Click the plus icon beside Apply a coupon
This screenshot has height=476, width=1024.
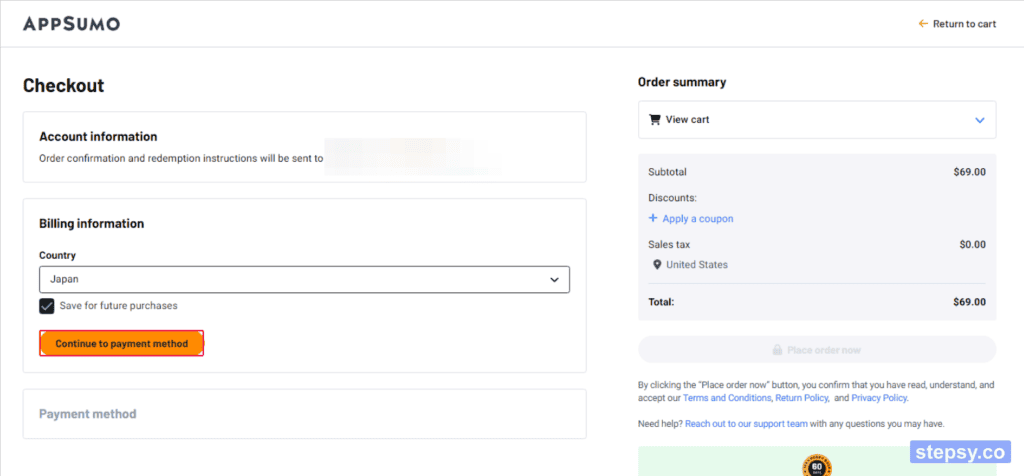652,218
